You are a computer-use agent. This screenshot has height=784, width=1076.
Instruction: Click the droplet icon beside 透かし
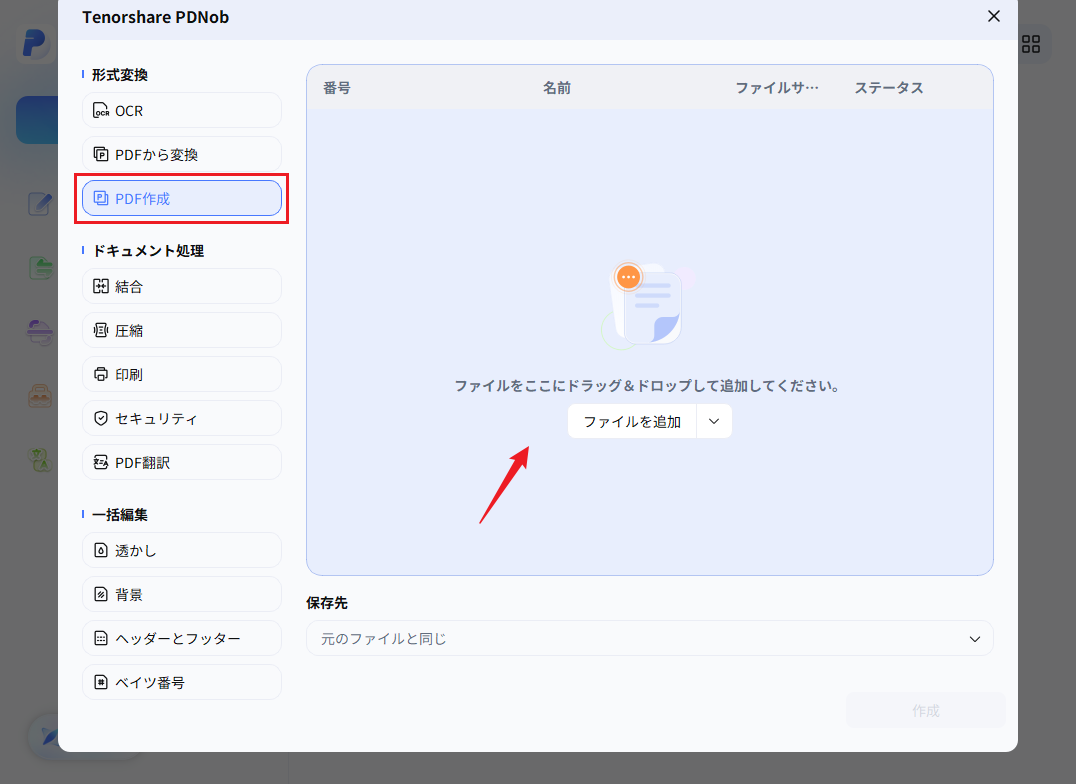101,550
